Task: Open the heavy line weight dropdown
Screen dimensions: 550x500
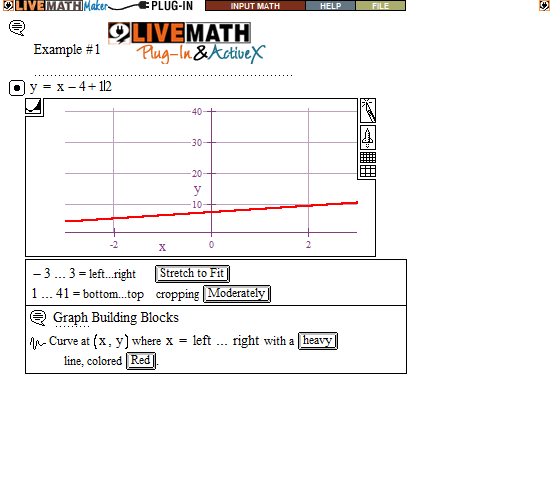Action: pos(317,341)
